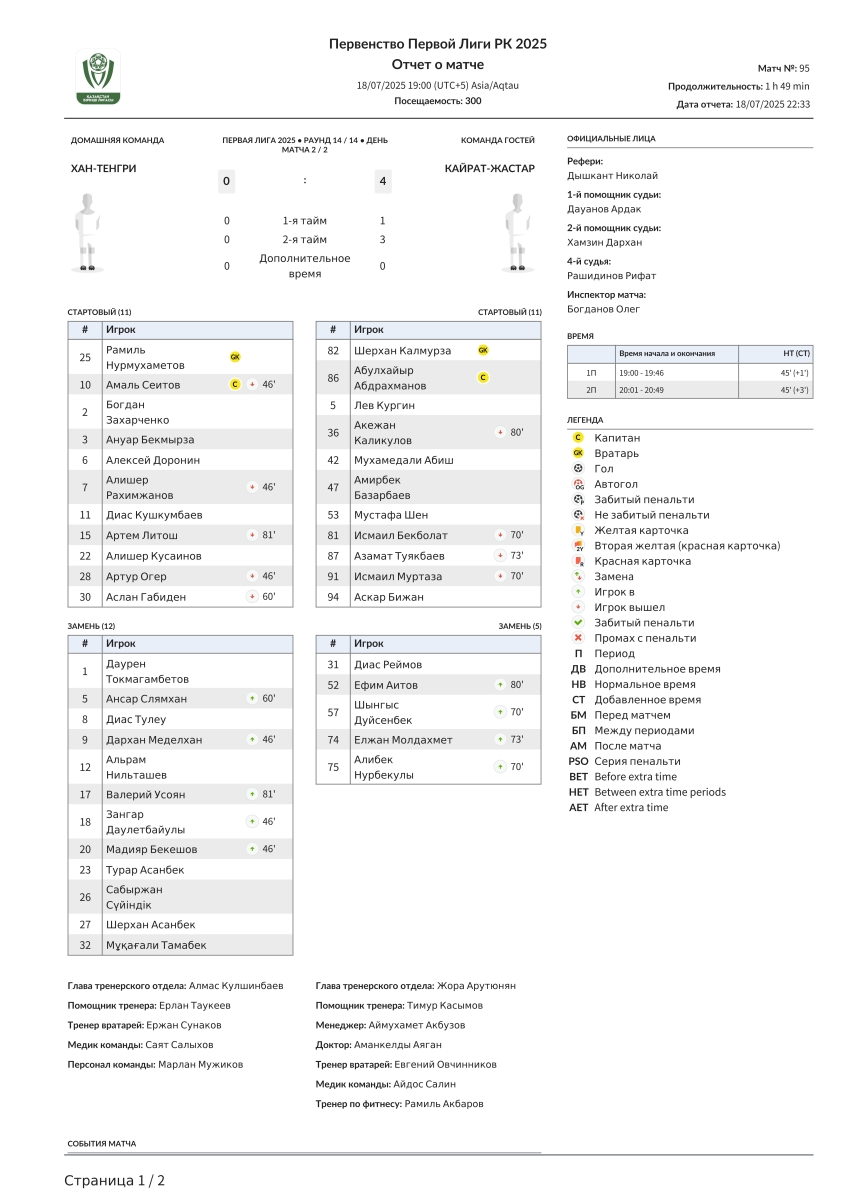Click the green scored-penalty checkmark in legend
848x1200 pixels.
(x=578, y=622)
